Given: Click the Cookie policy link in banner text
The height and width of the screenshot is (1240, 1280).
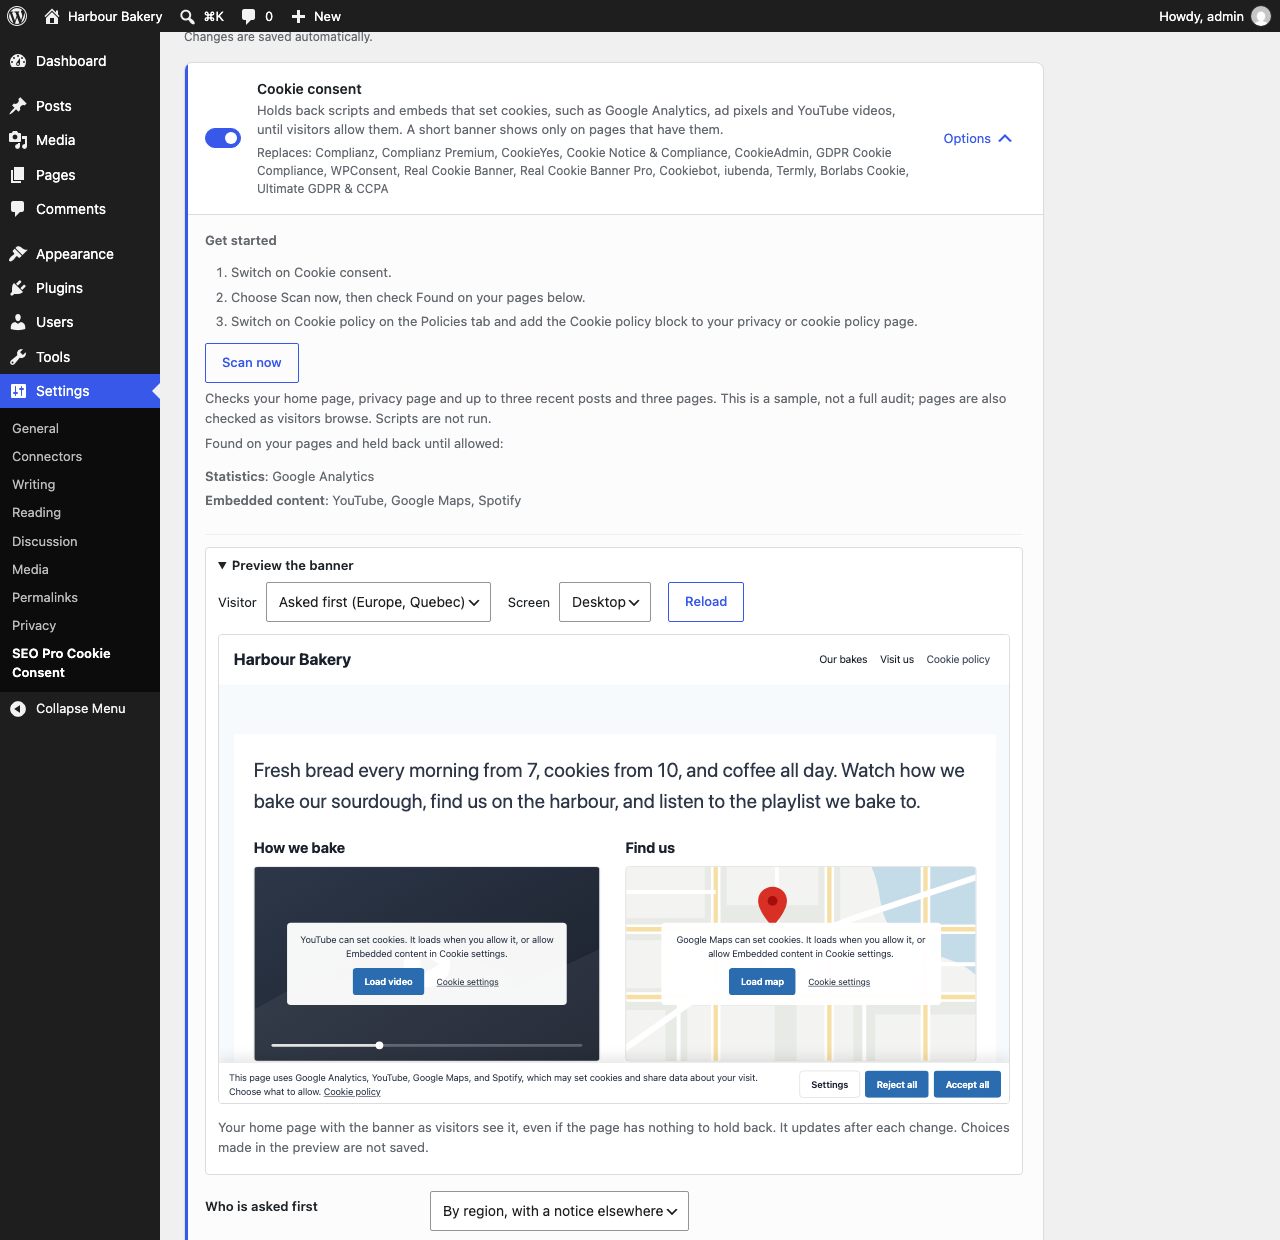Looking at the screenshot, I should pos(352,1092).
